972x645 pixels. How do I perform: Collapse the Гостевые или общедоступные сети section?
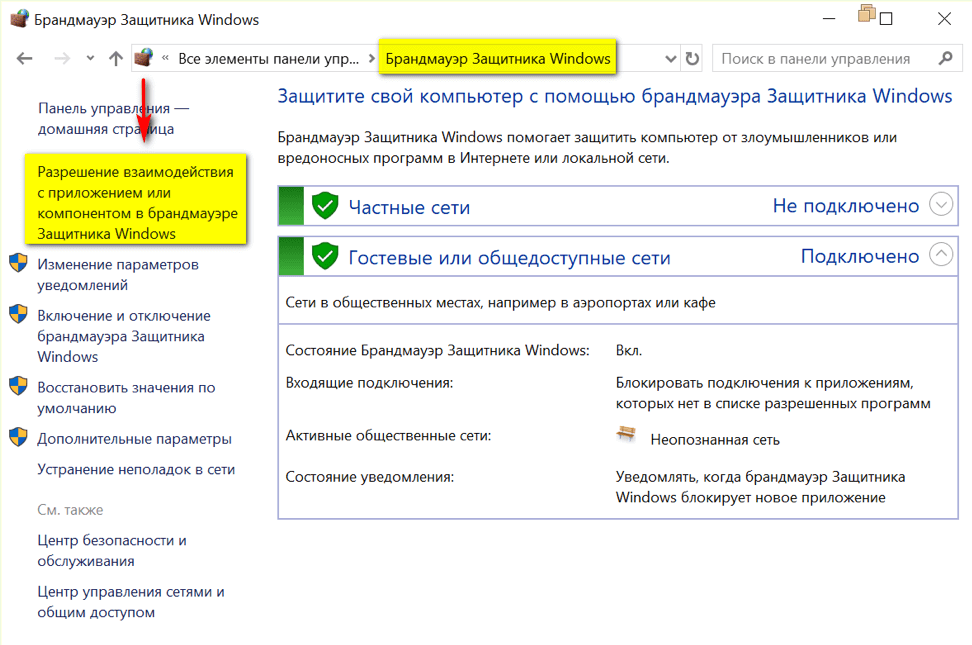tap(941, 255)
